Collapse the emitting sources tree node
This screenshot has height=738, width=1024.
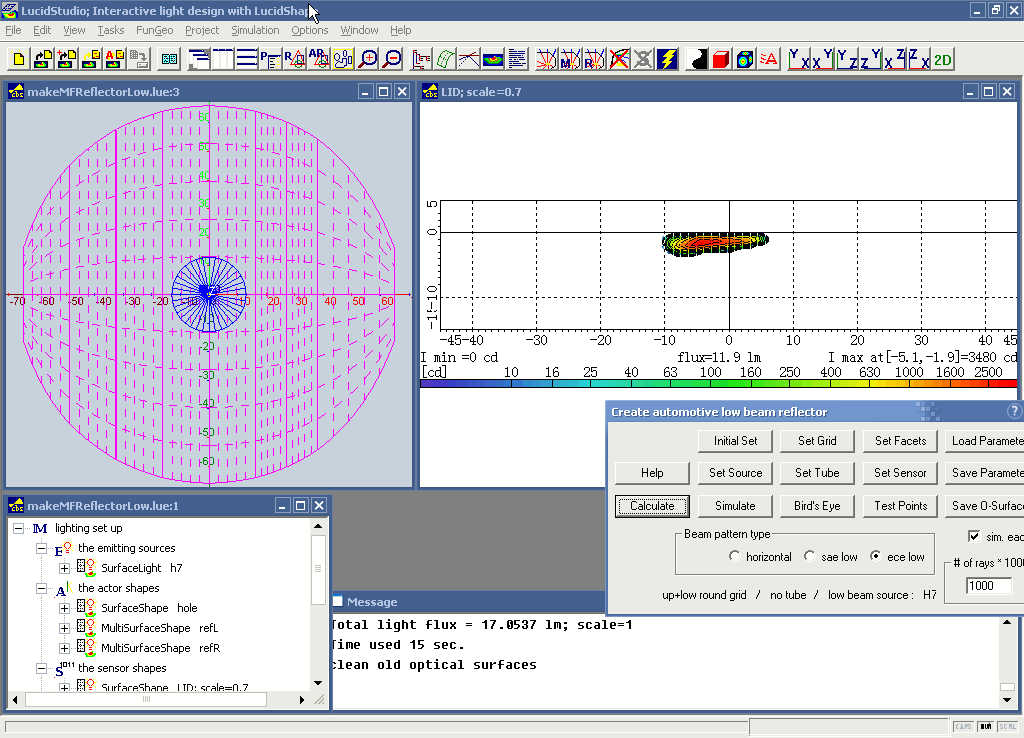coord(41,549)
